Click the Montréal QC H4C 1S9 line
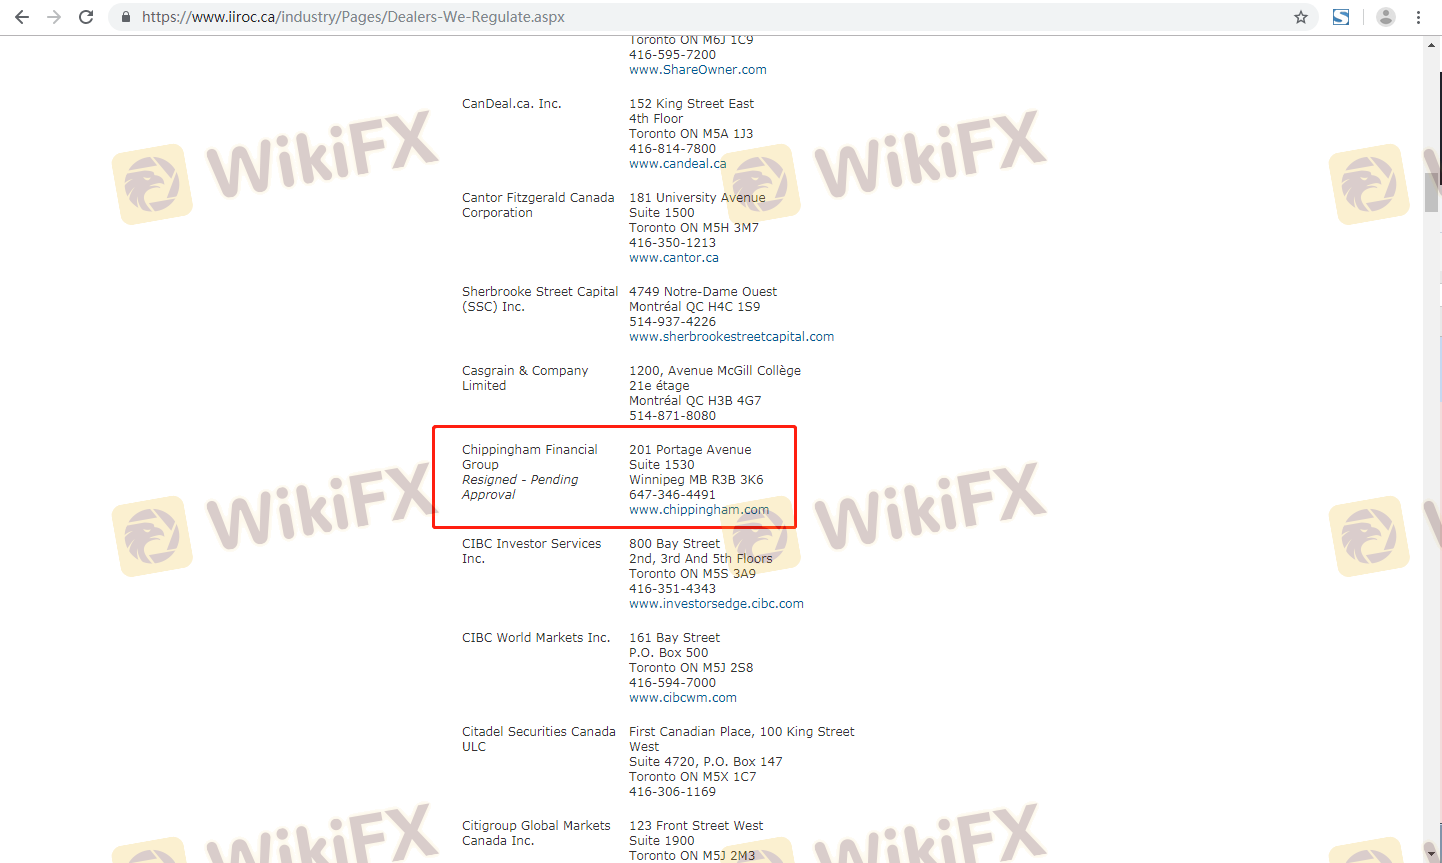Viewport: 1442px width, 863px height. click(694, 307)
